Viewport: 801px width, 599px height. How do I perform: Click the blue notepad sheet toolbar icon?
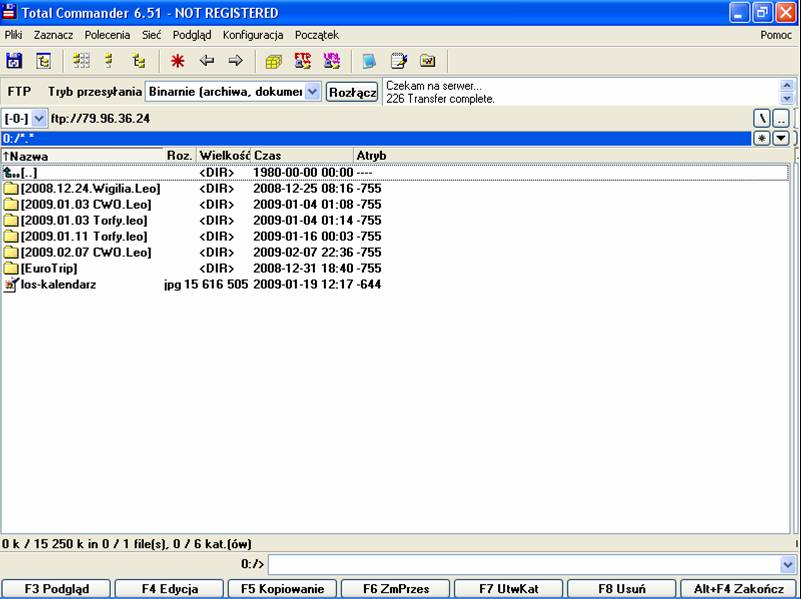[x=369, y=61]
